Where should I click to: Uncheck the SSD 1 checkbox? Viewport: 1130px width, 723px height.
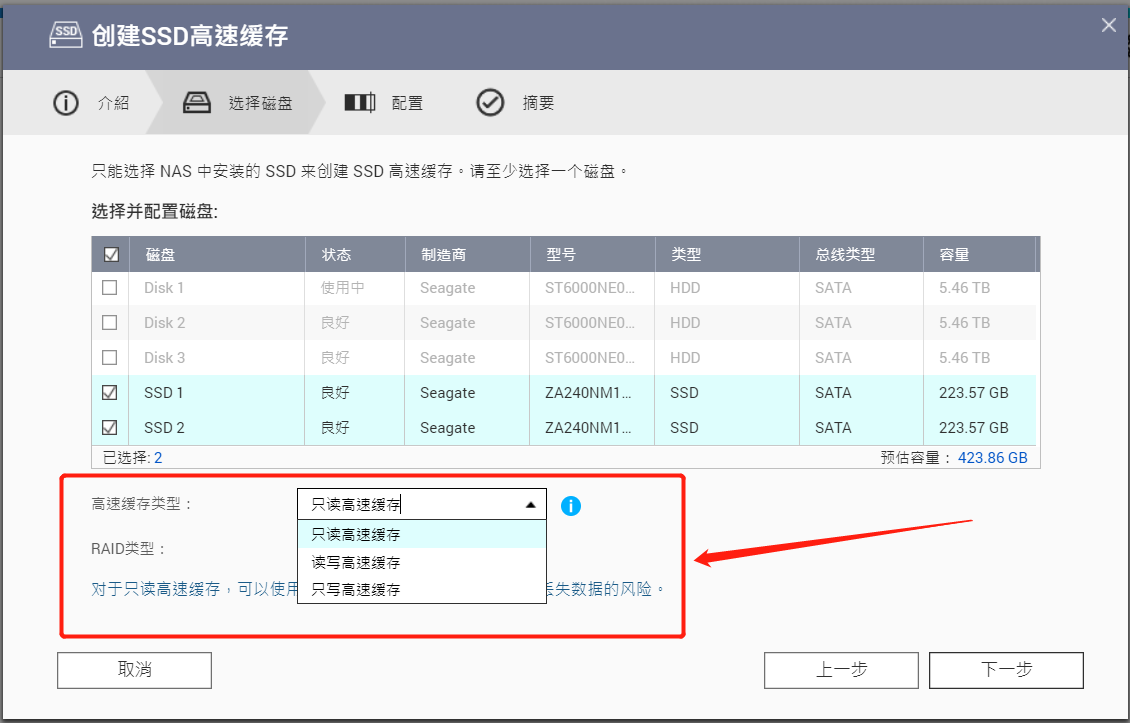coord(111,393)
